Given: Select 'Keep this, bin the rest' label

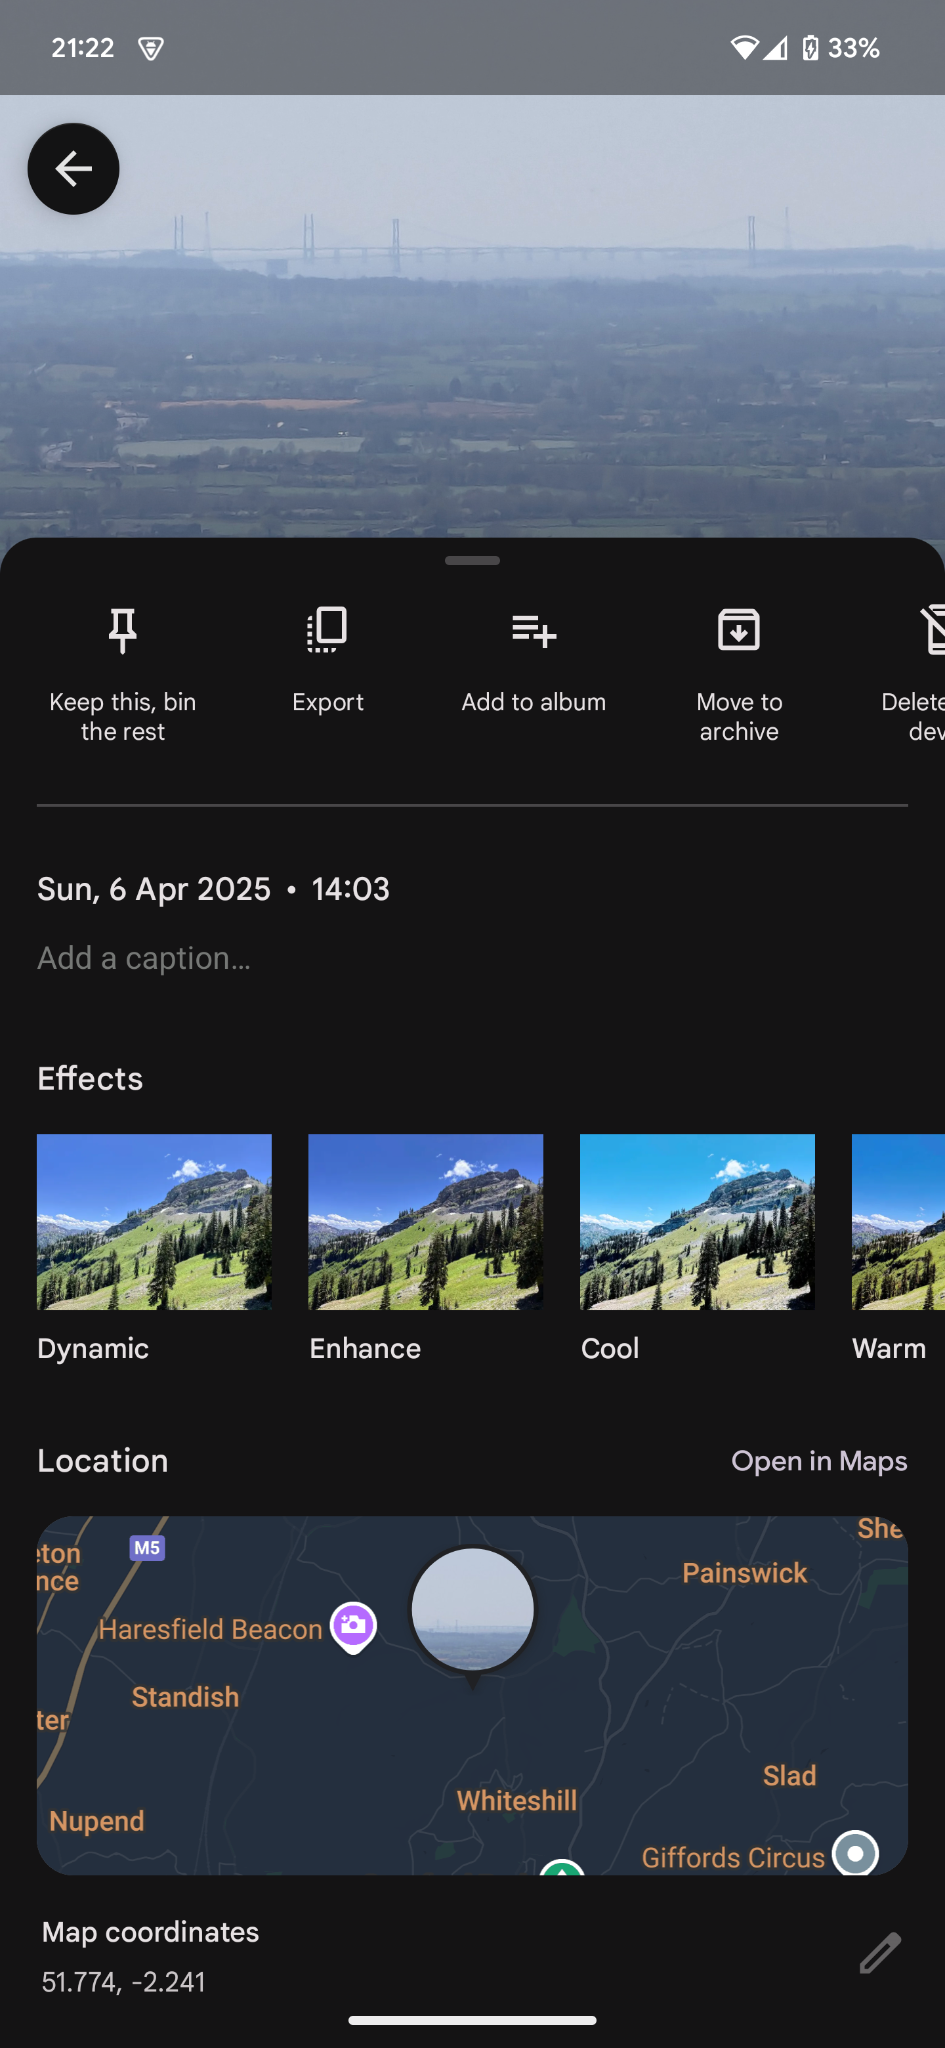Looking at the screenshot, I should tap(123, 717).
